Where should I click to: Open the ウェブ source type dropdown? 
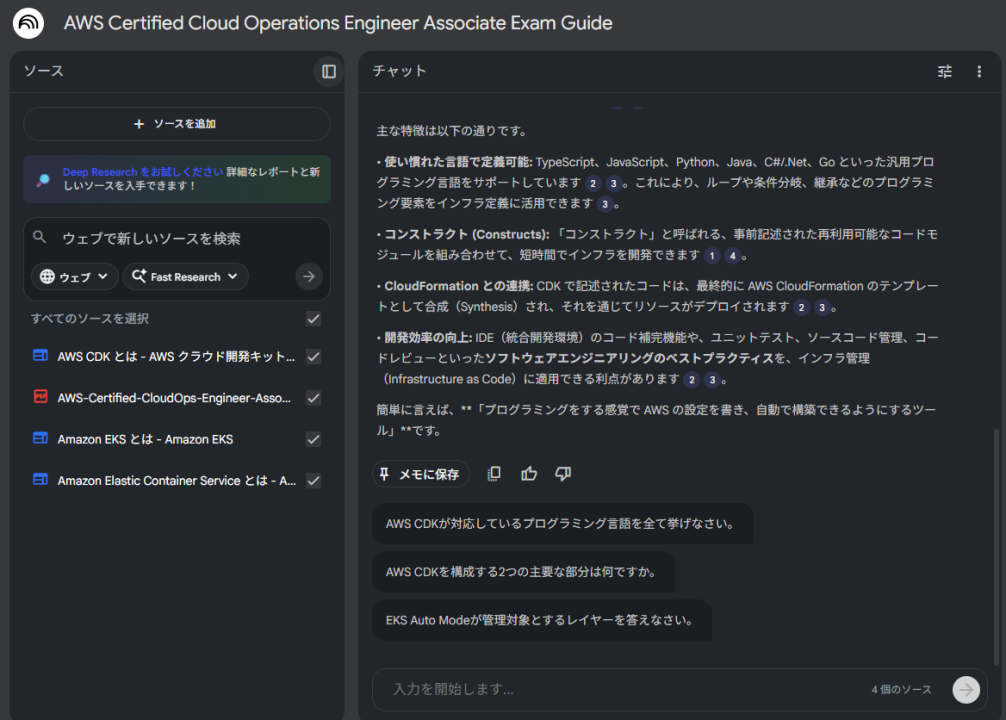75,277
